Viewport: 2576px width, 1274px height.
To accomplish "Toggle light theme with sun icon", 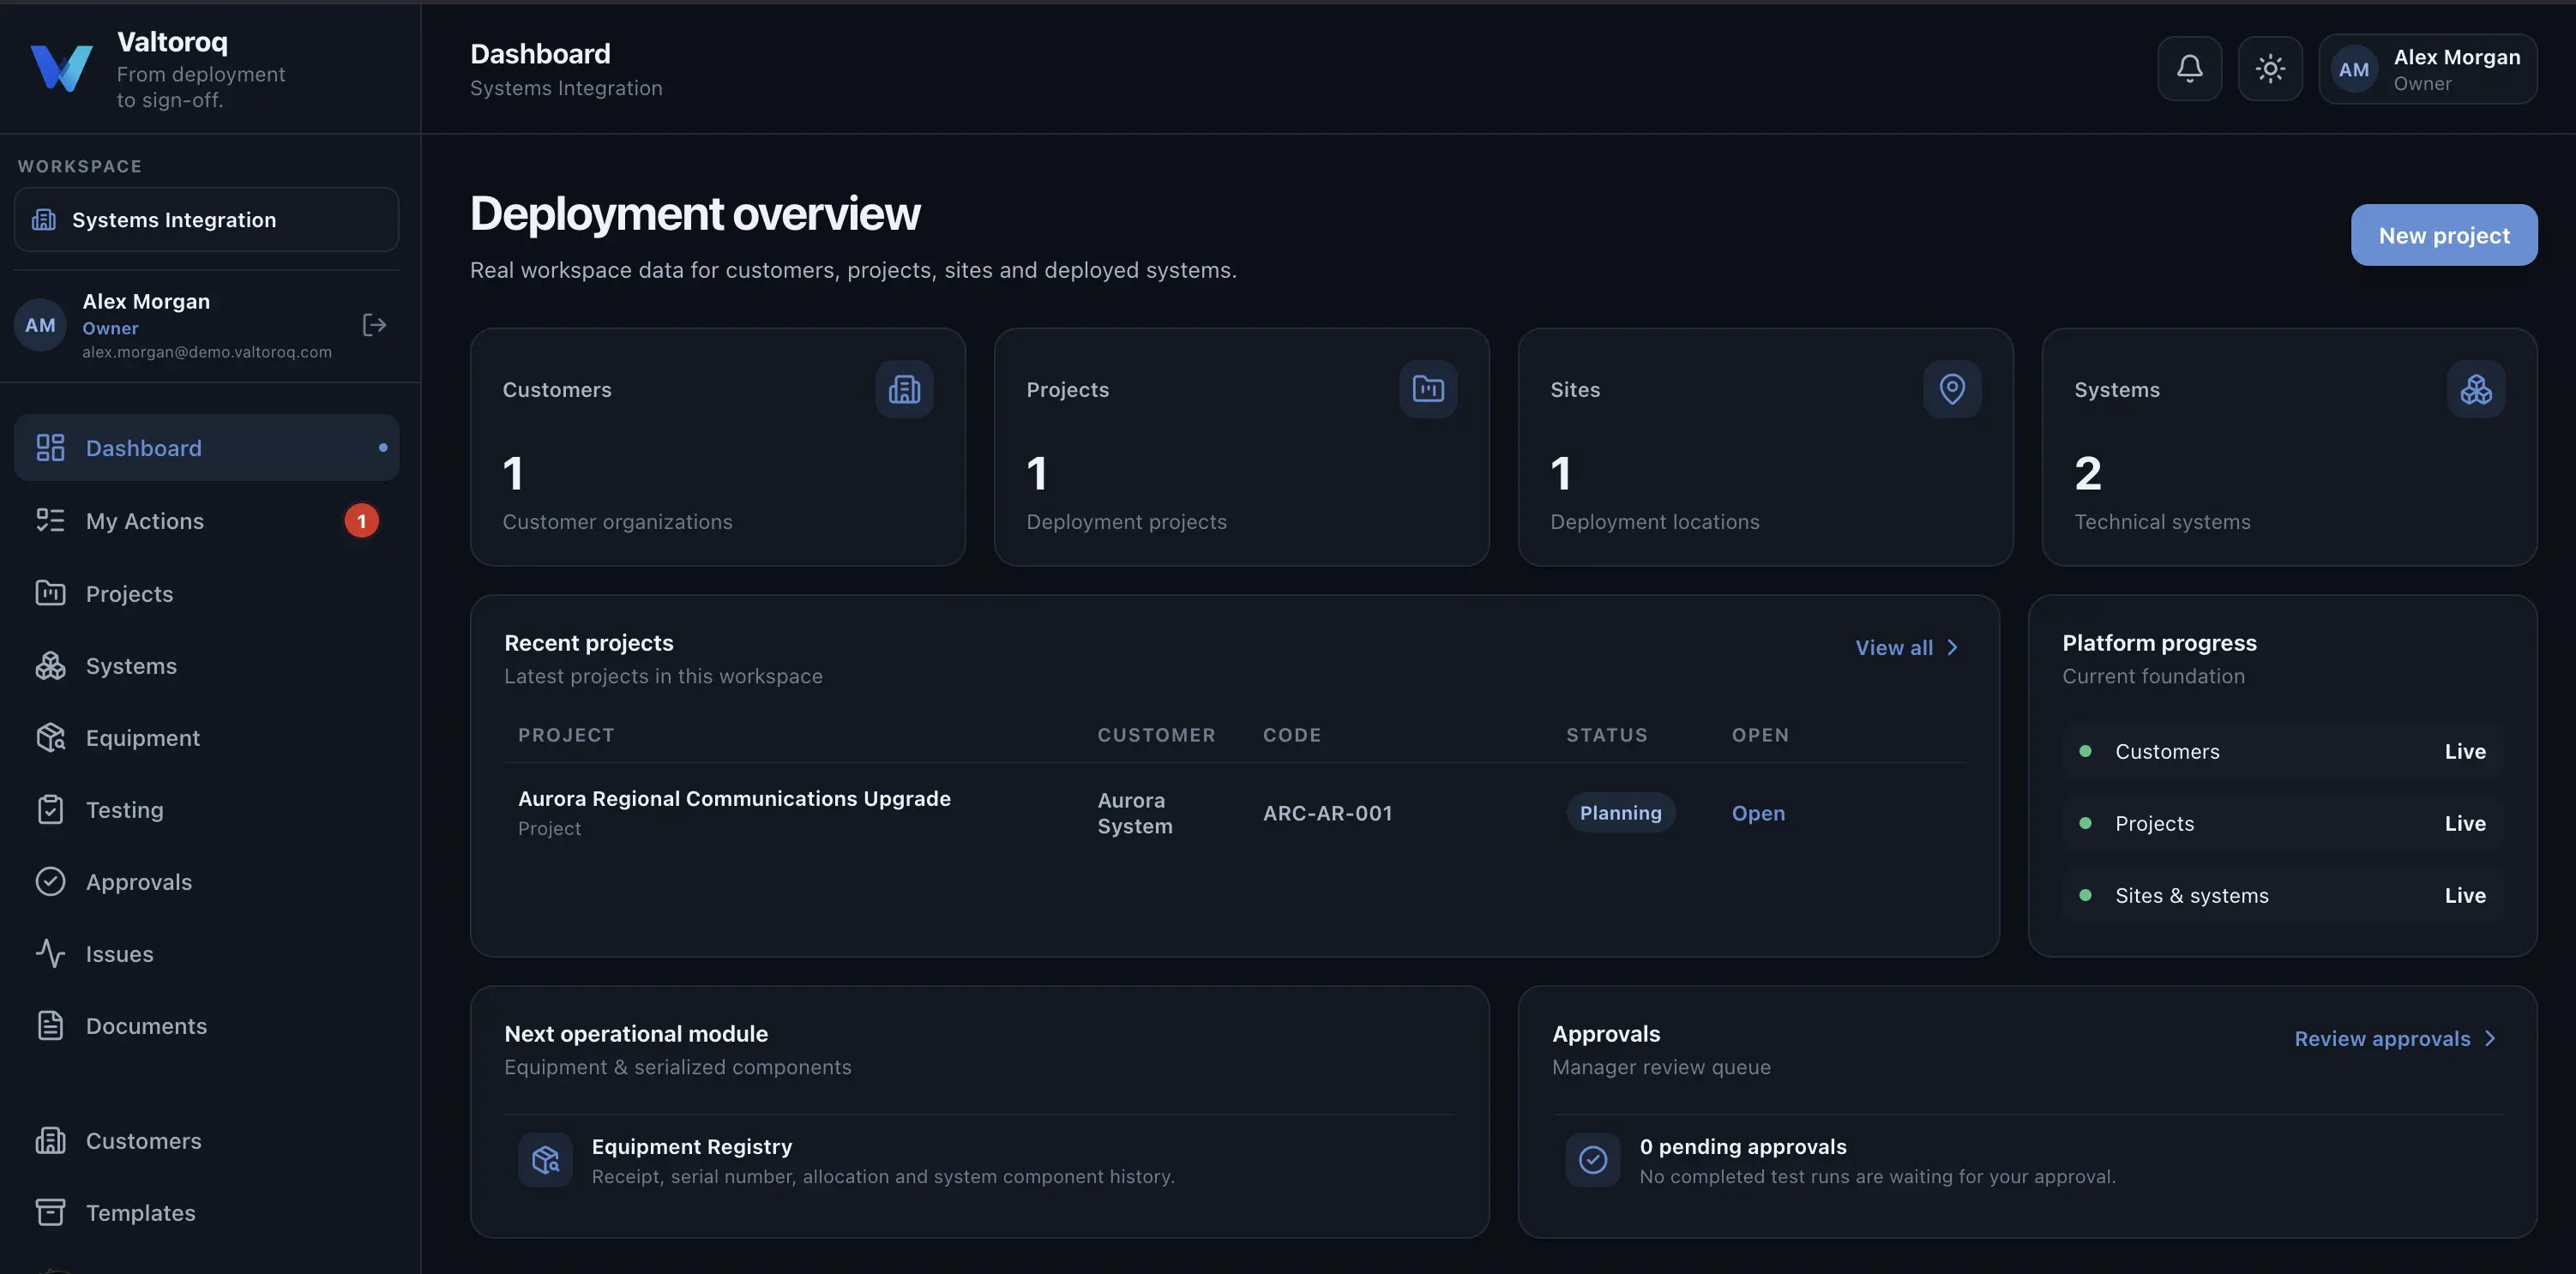I will [2270, 69].
